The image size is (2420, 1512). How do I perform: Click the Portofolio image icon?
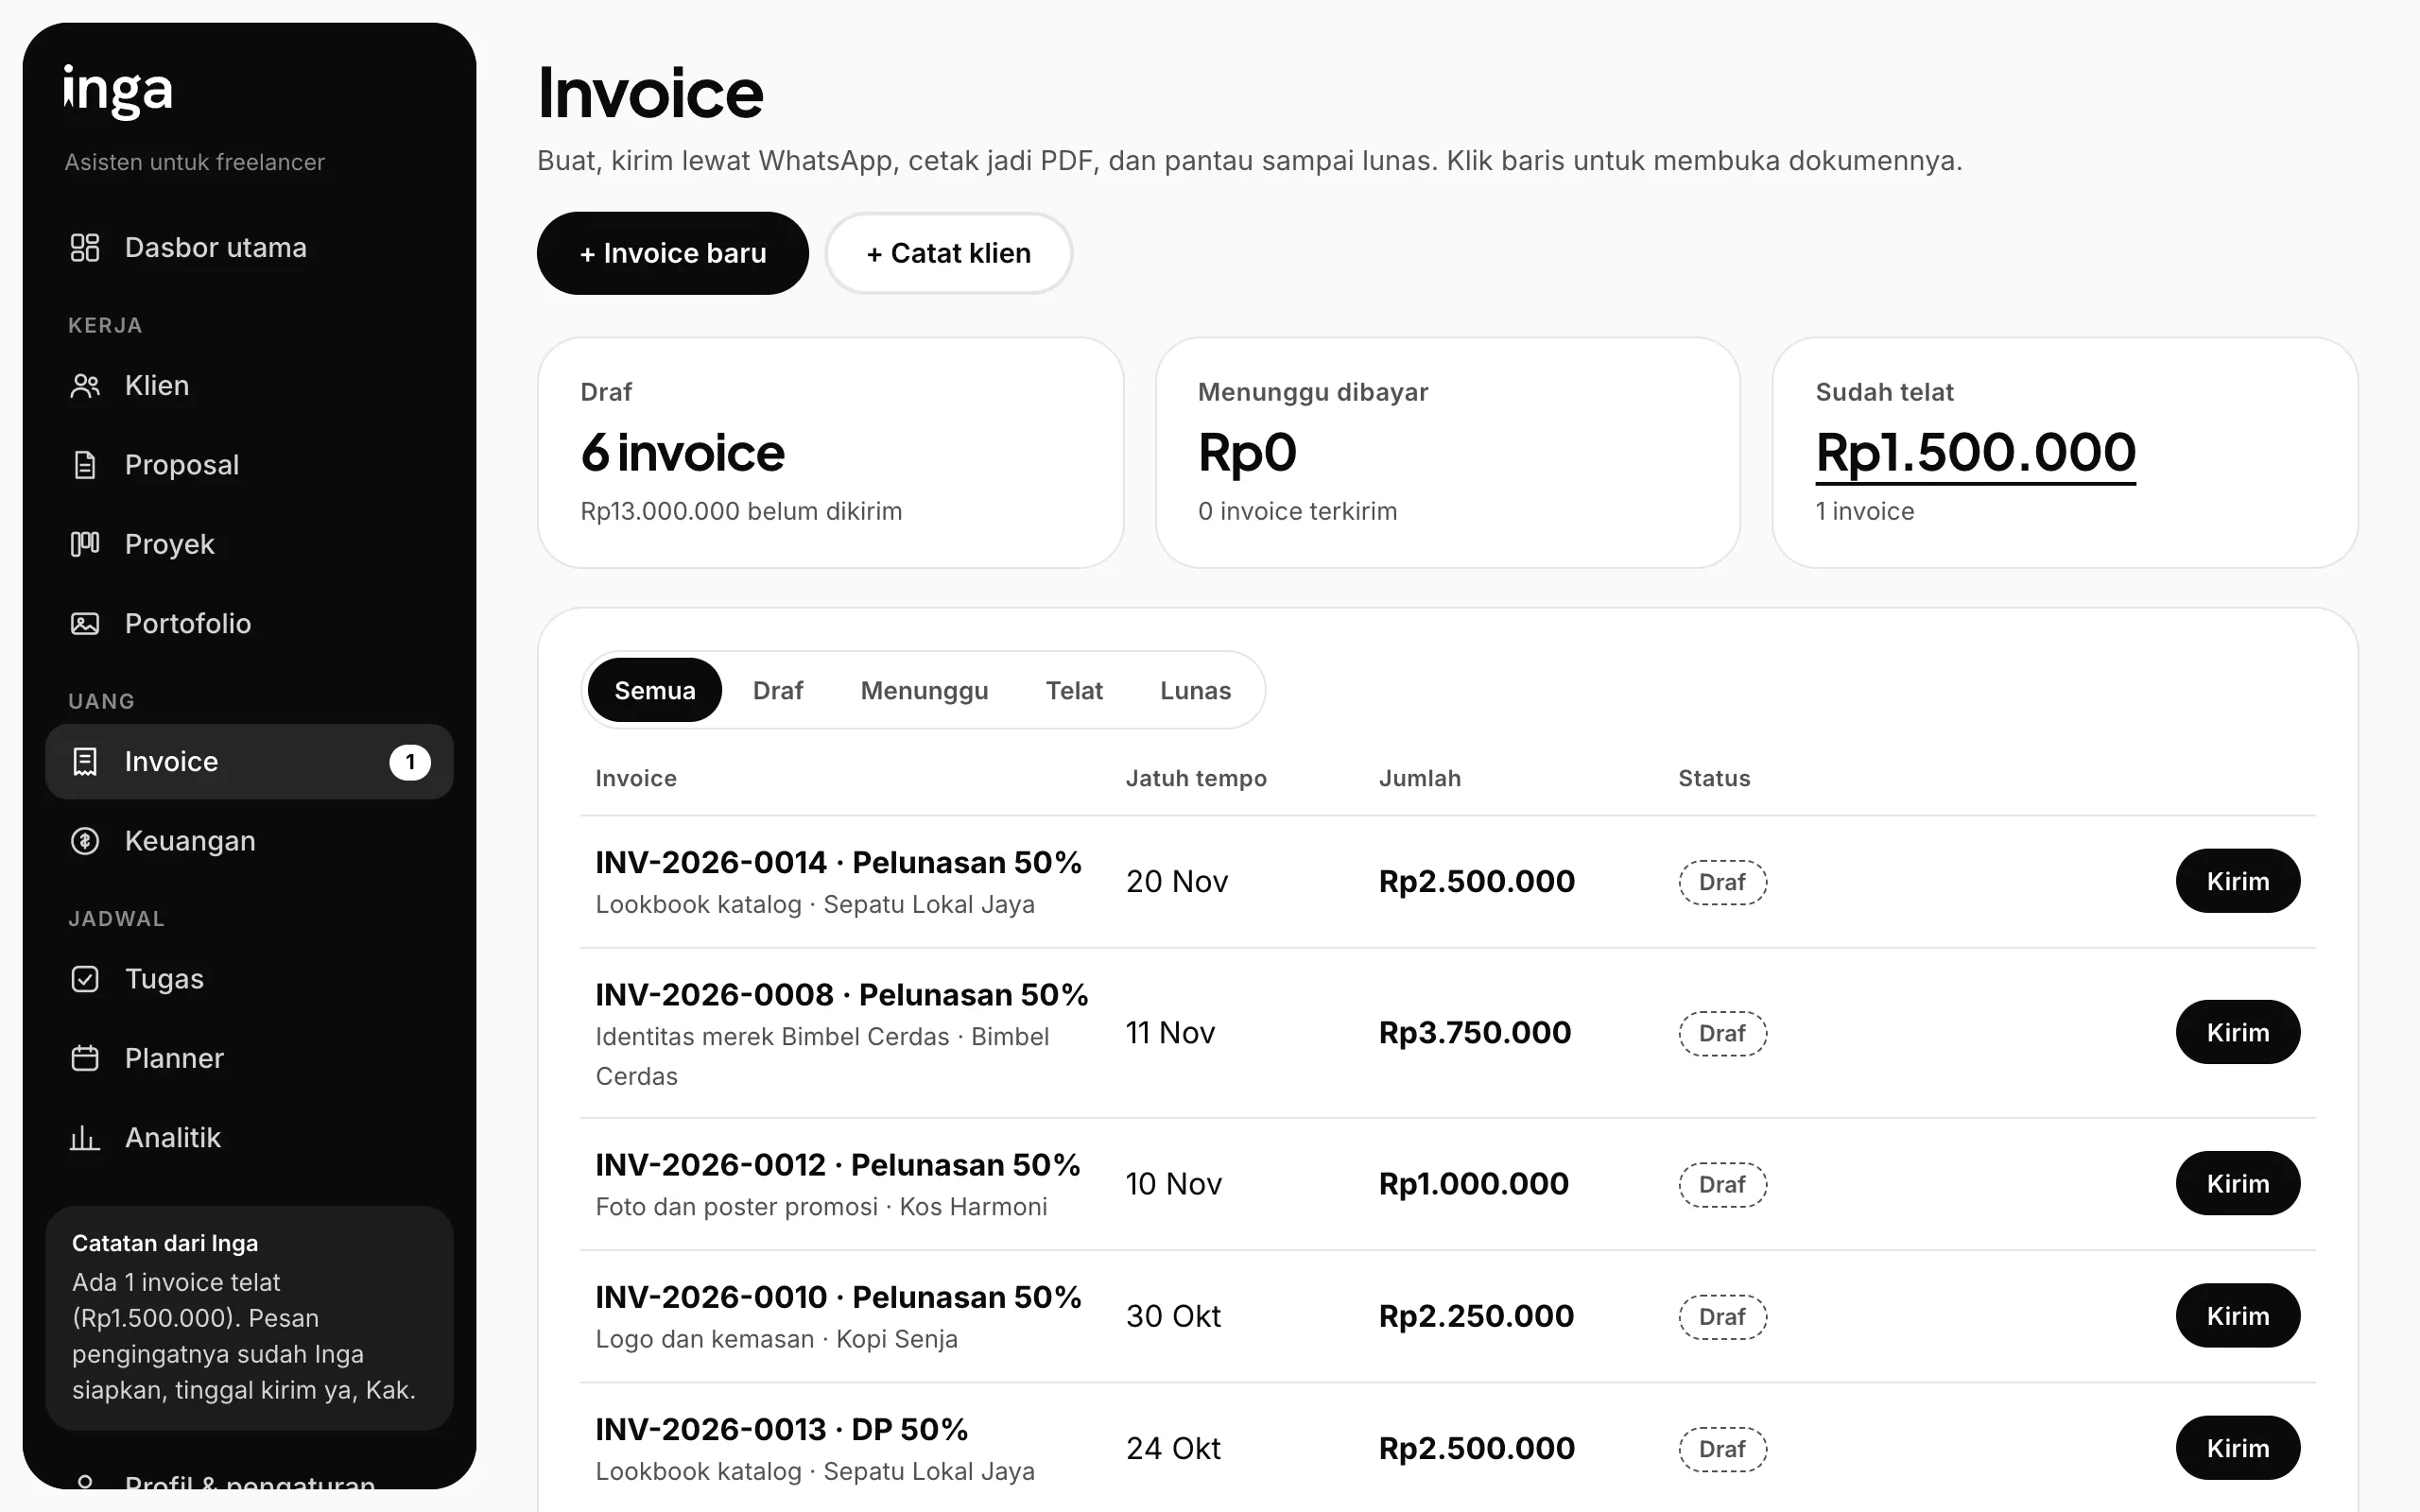(85, 624)
